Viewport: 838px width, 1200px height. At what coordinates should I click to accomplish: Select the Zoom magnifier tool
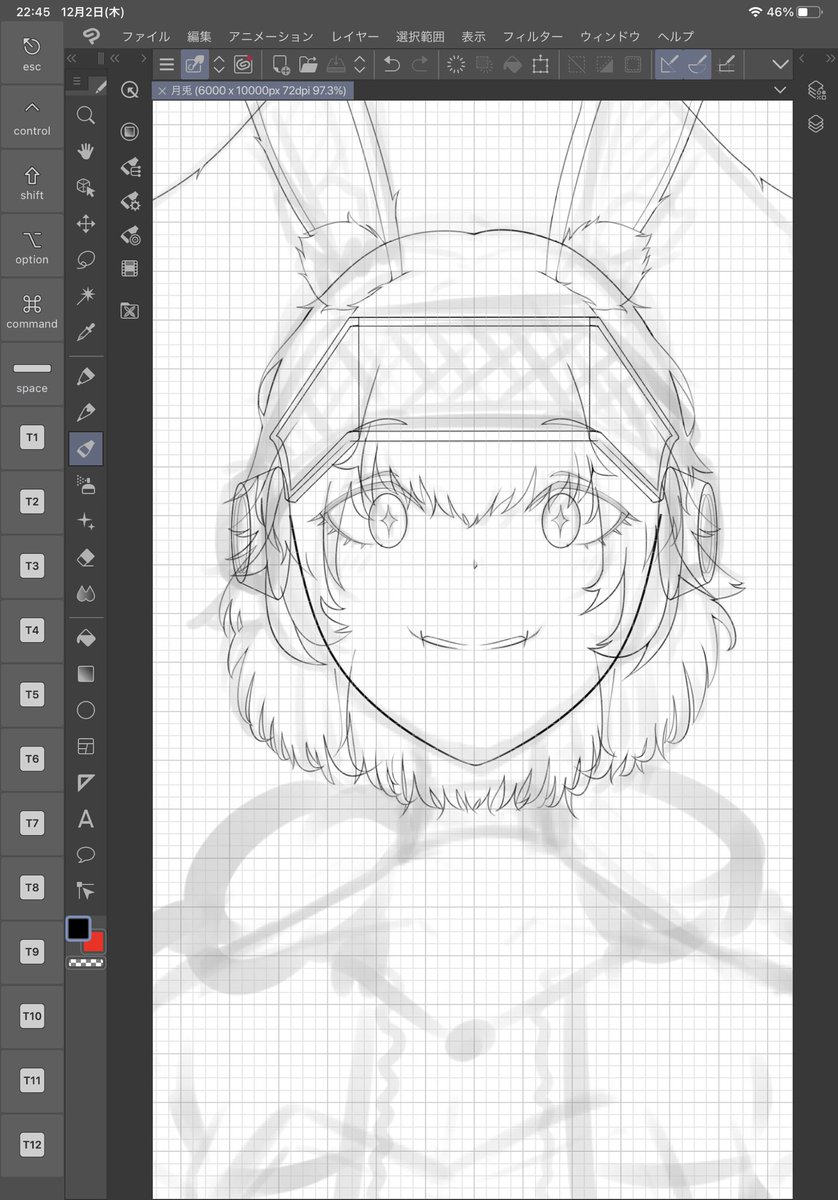[86, 115]
